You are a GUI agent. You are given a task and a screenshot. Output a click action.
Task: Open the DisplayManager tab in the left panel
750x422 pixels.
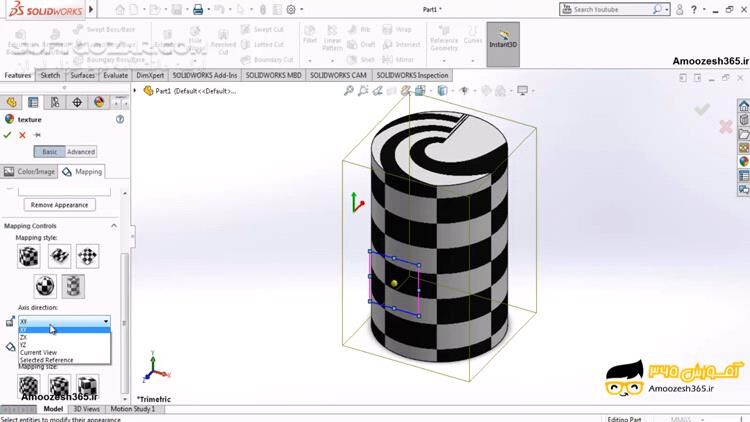point(99,102)
